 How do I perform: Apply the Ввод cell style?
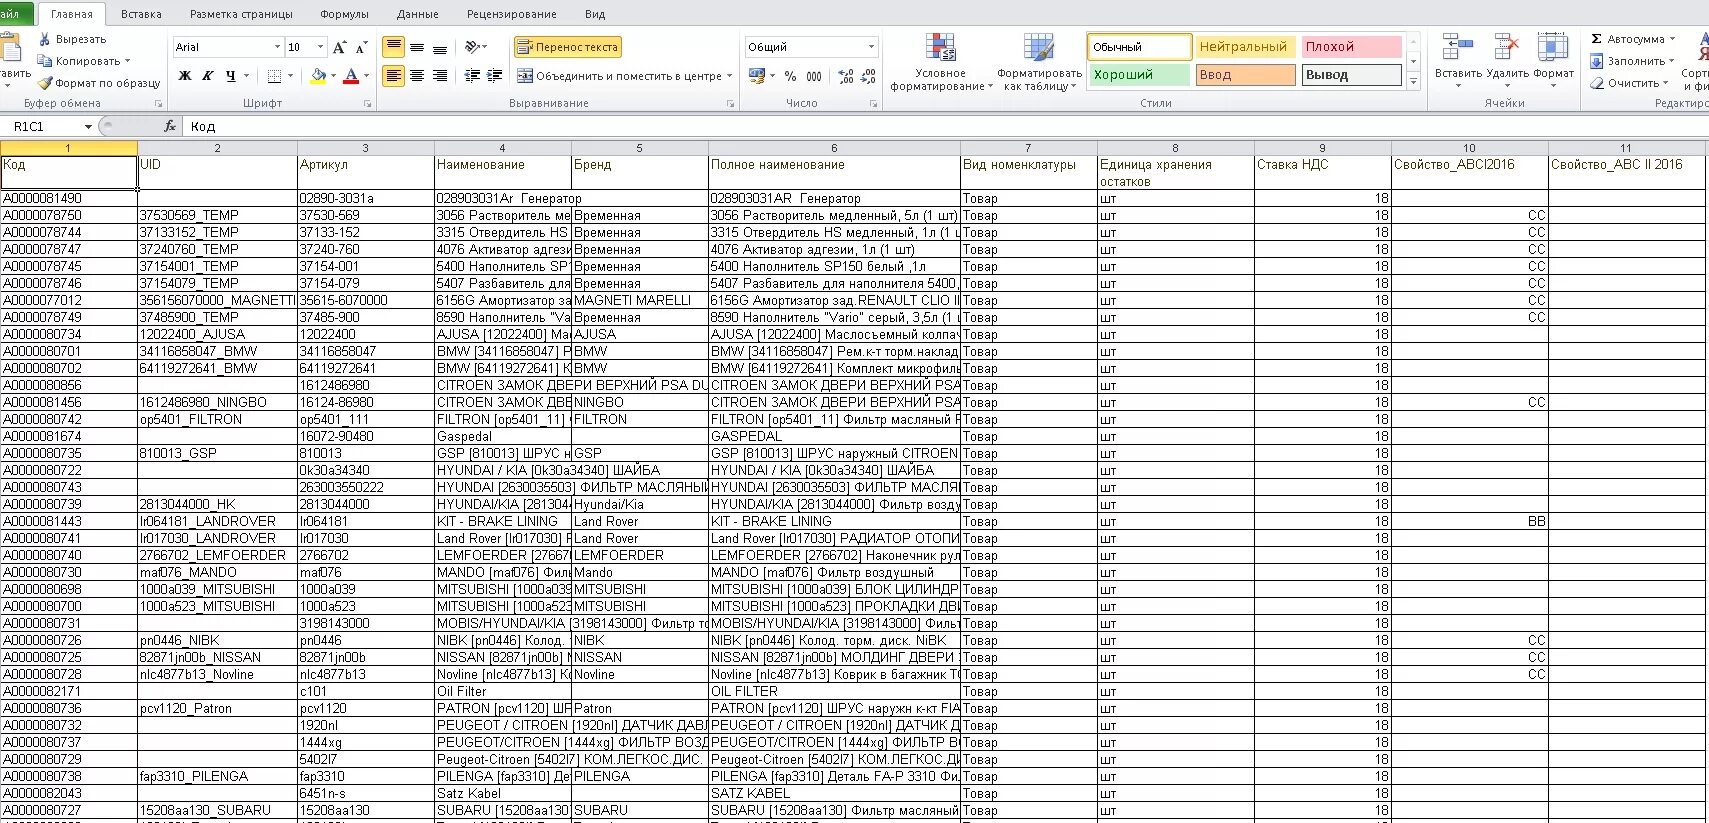pyautogui.click(x=1245, y=75)
